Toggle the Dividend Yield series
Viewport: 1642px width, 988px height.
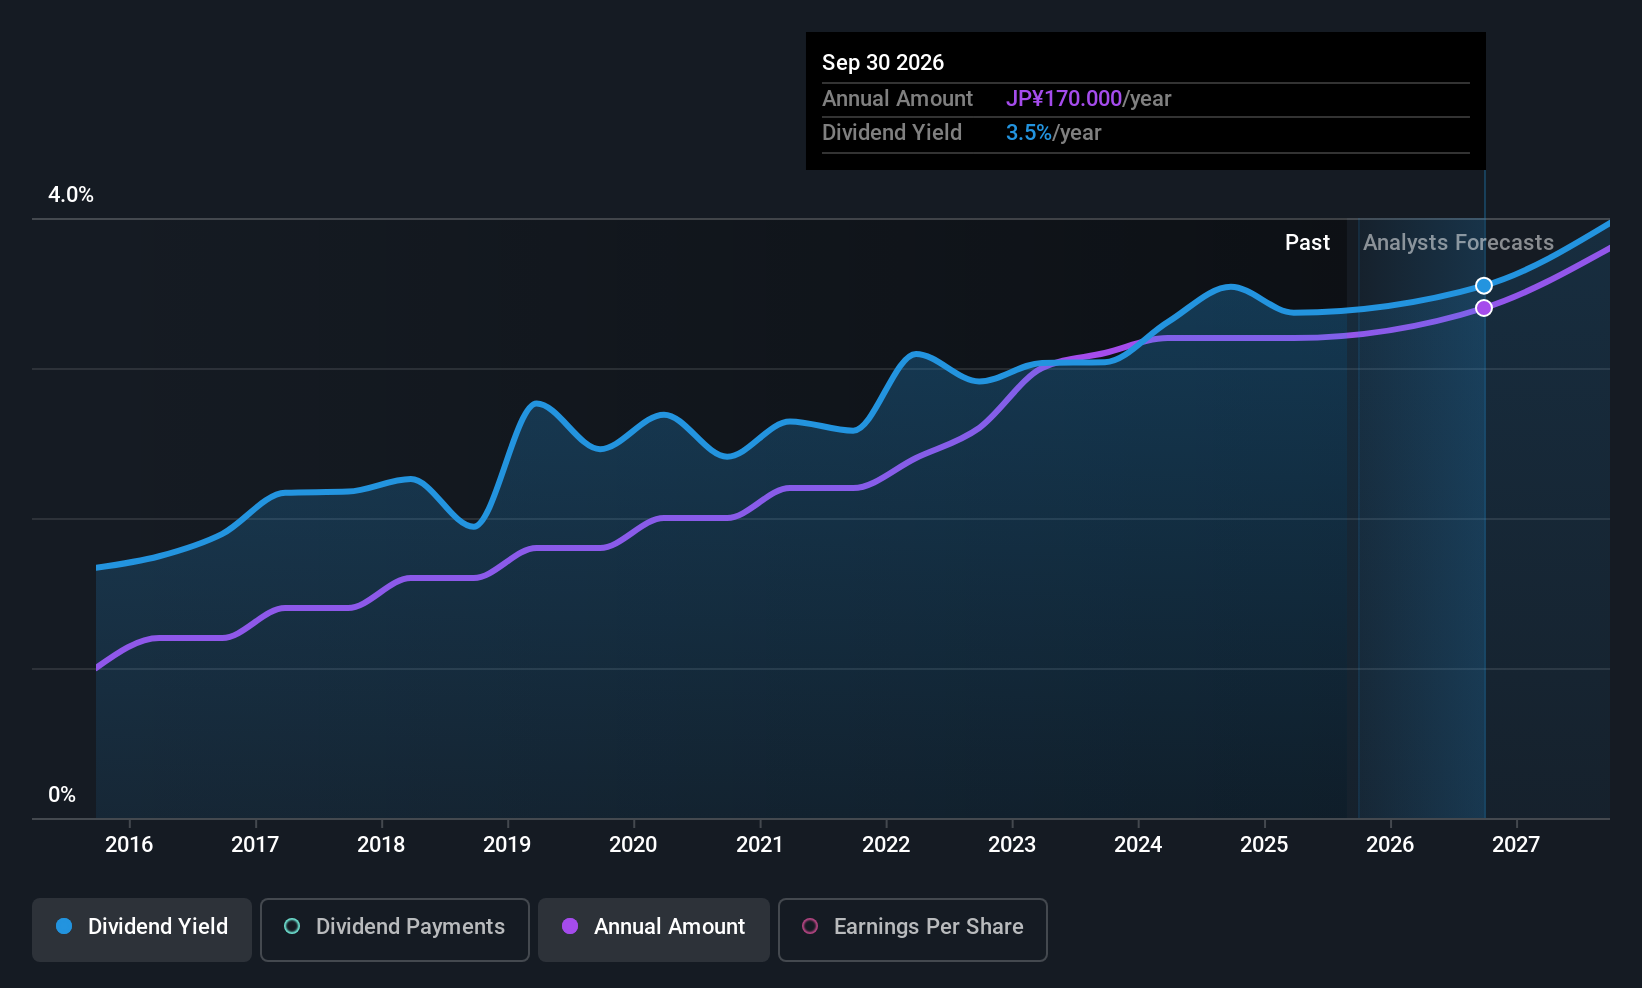point(142,927)
